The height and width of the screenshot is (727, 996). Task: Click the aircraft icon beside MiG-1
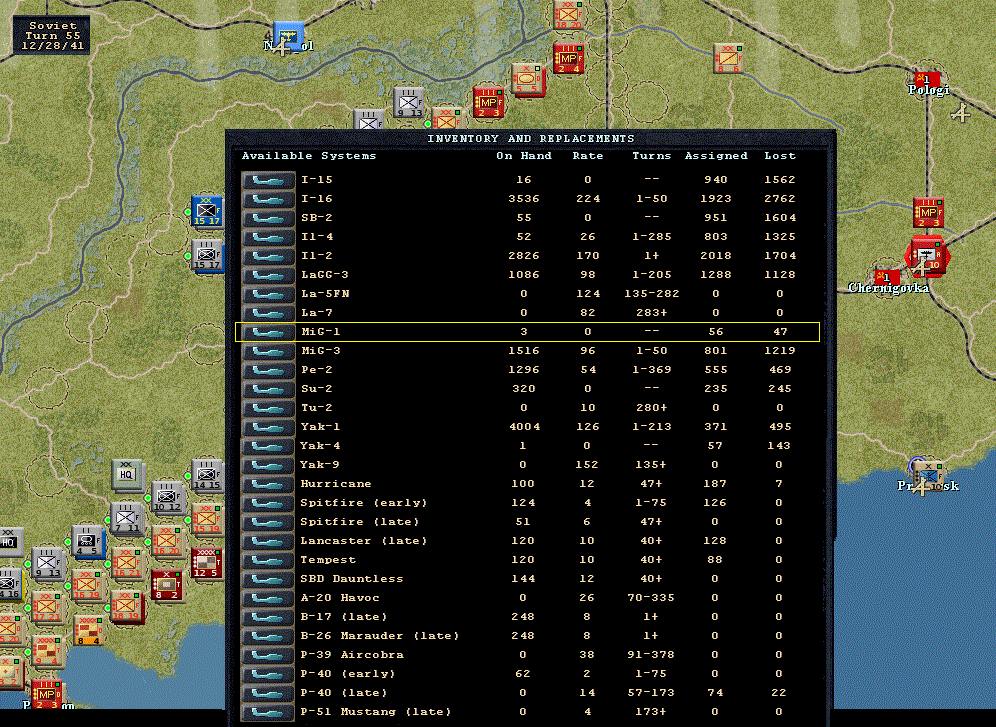click(268, 331)
